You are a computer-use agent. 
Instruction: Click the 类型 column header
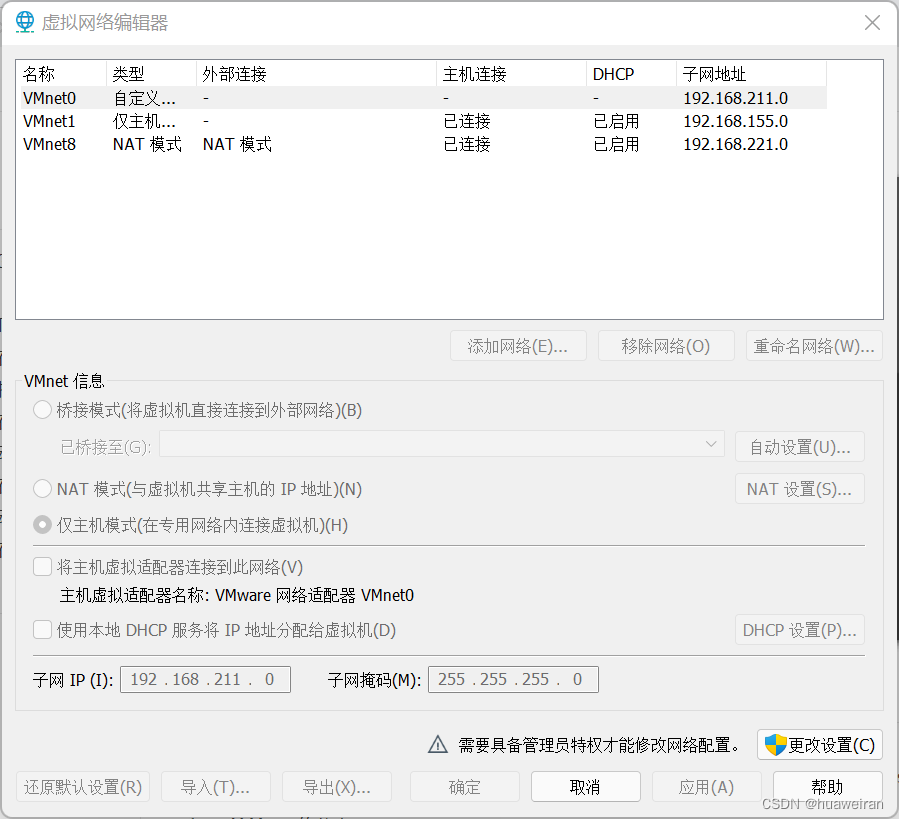tap(151, 74)
